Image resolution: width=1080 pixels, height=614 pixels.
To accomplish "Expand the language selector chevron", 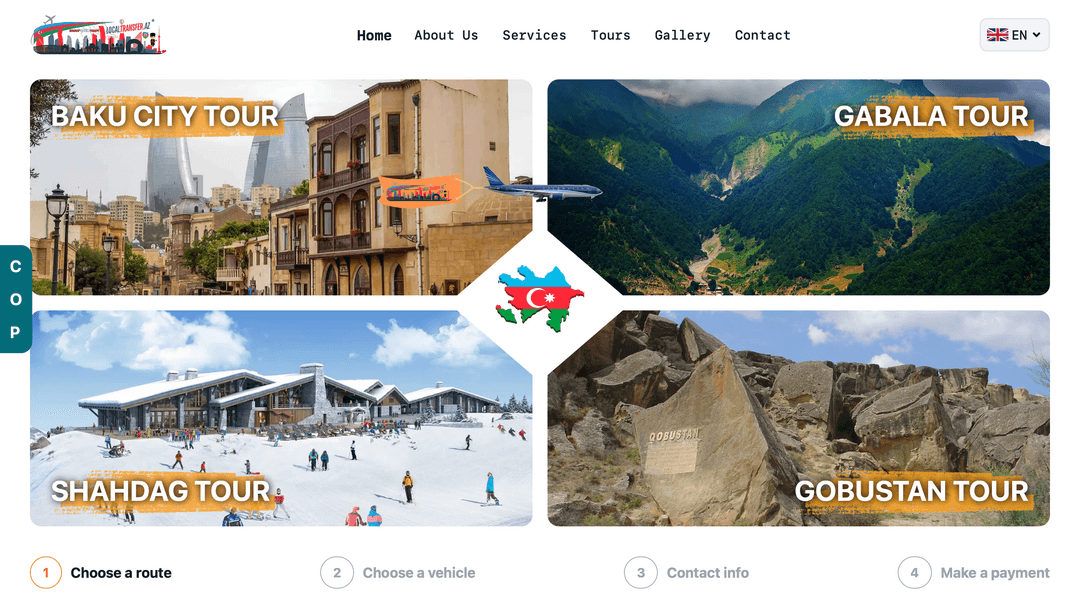I will pos(1037,35).
